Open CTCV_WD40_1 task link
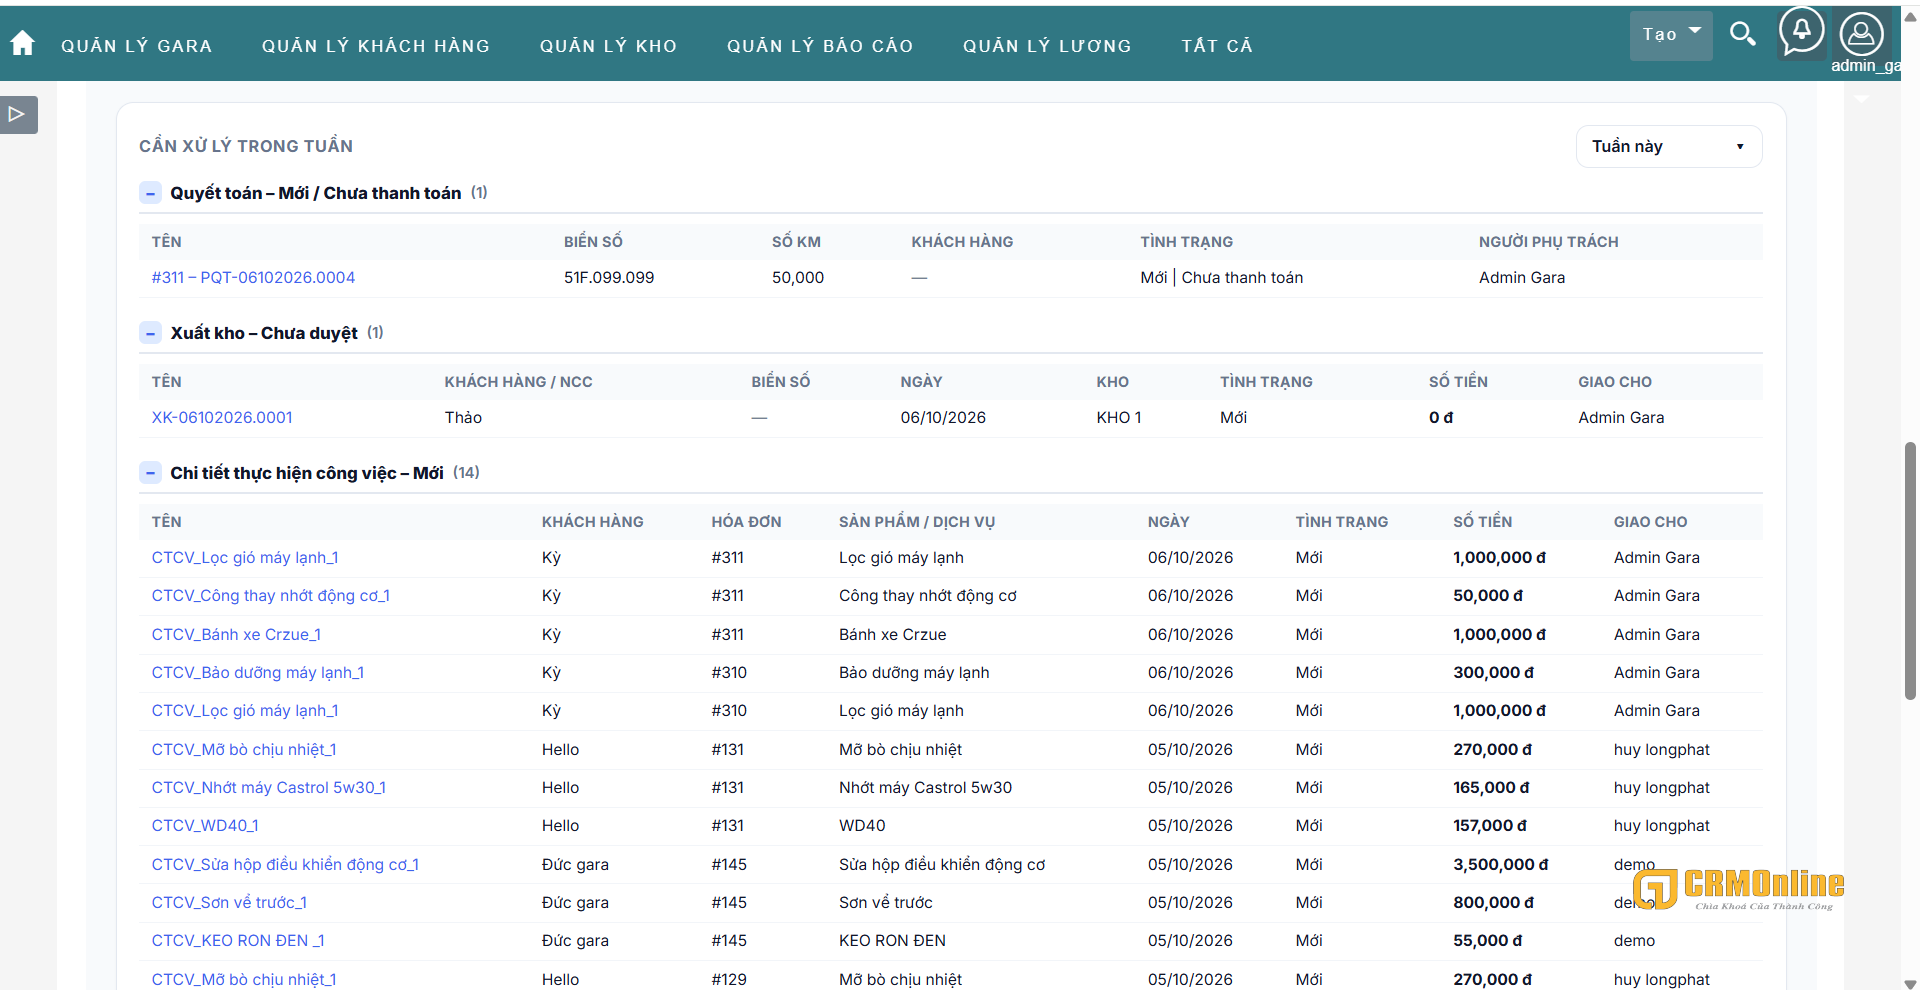Image resolution: width=1920 pixels, height=990 pixels. tap(205, 826)
